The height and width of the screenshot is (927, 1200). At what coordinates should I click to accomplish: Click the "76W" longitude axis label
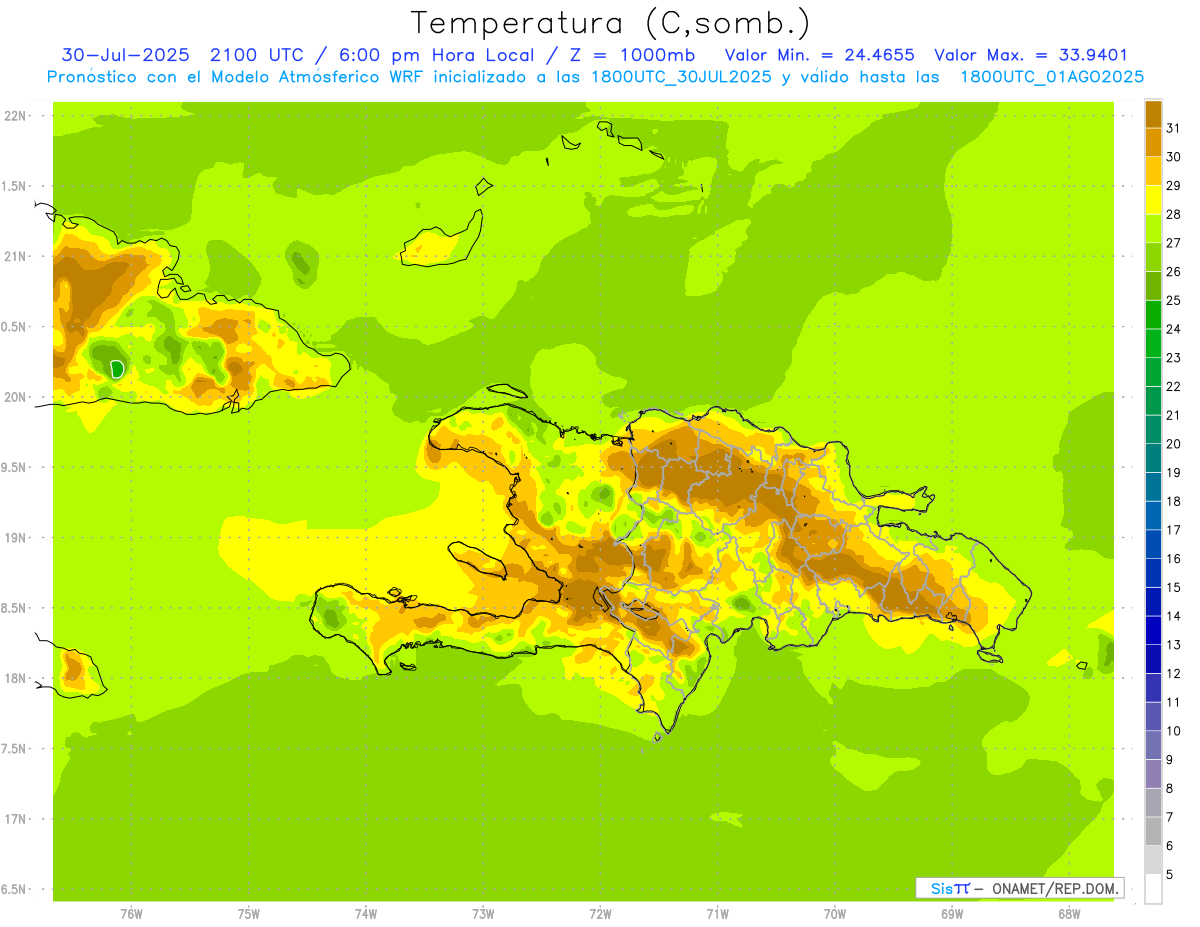[x=131, y=914]
